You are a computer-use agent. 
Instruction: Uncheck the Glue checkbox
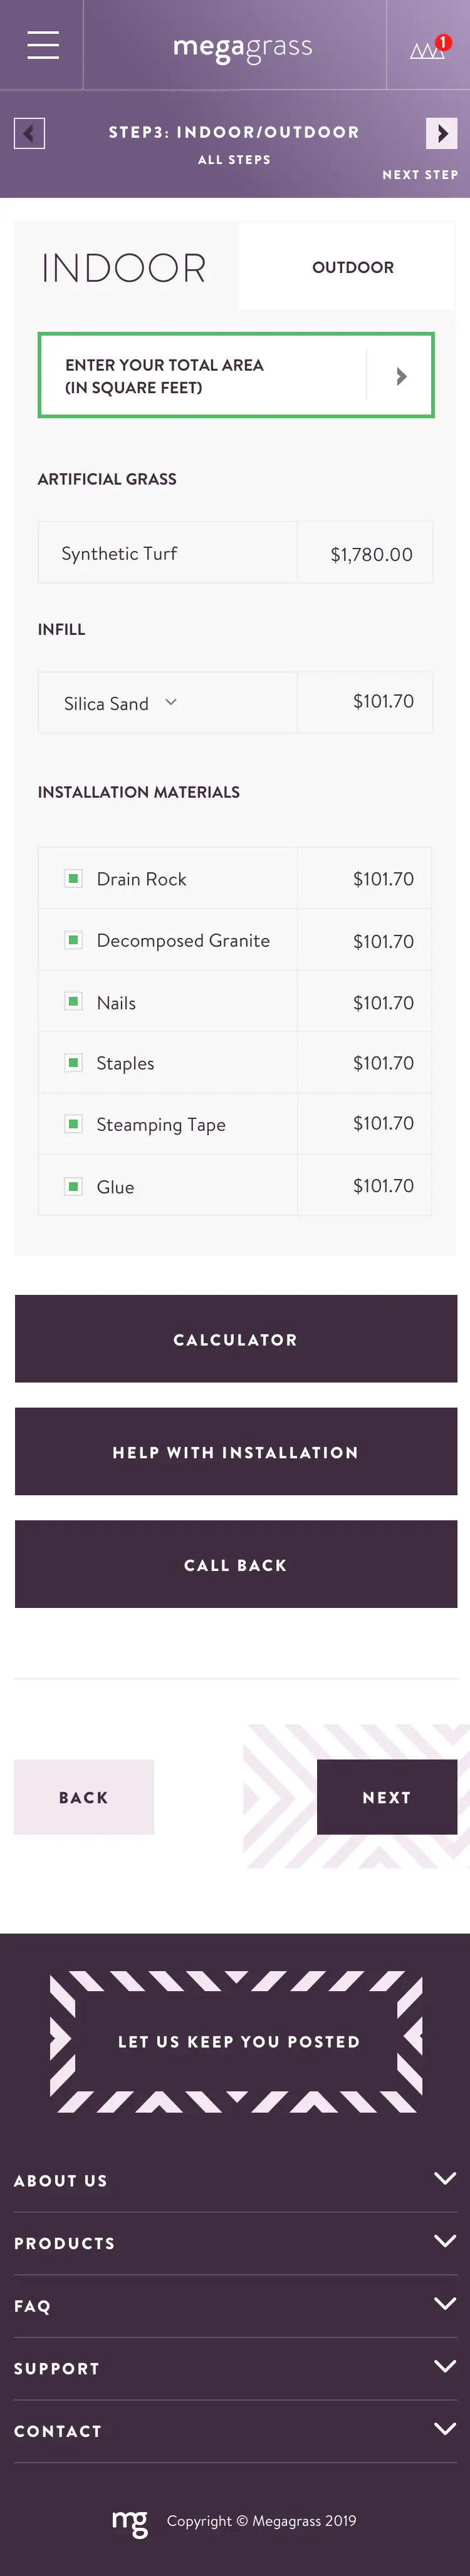73,1186
